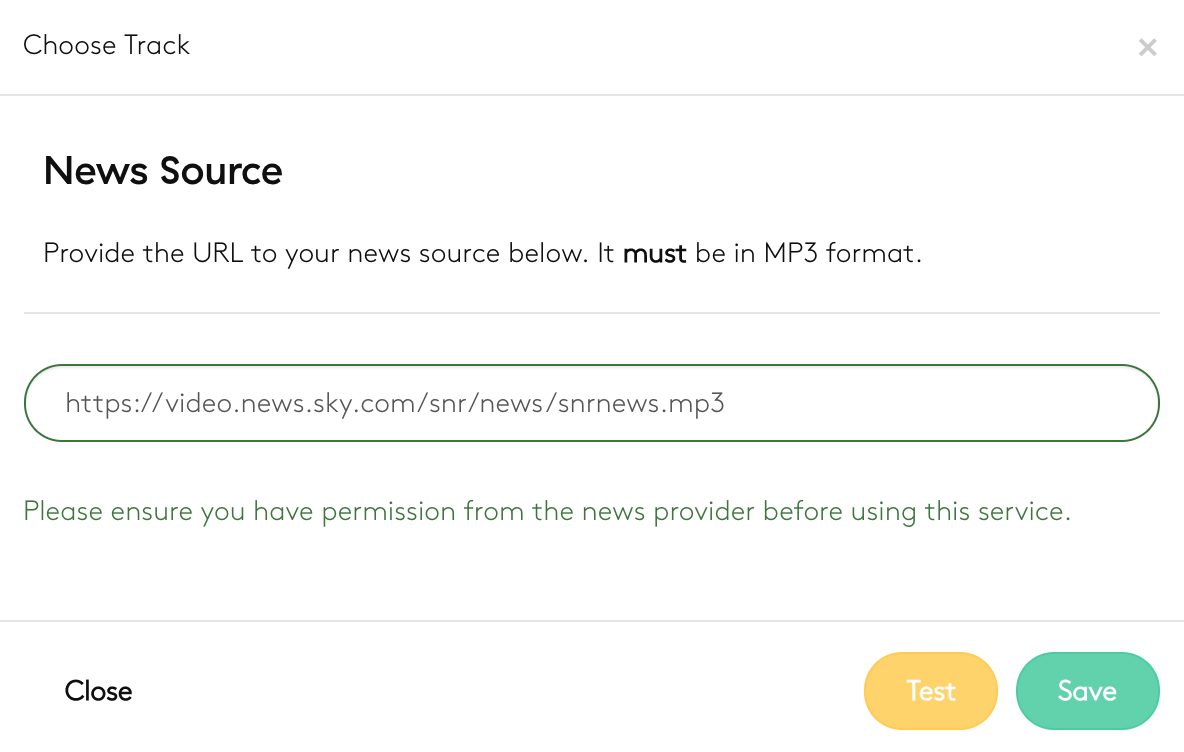Focus the field showing the sky.com URL
This screenshot has height=752, width=1184.
click(591, 403)
